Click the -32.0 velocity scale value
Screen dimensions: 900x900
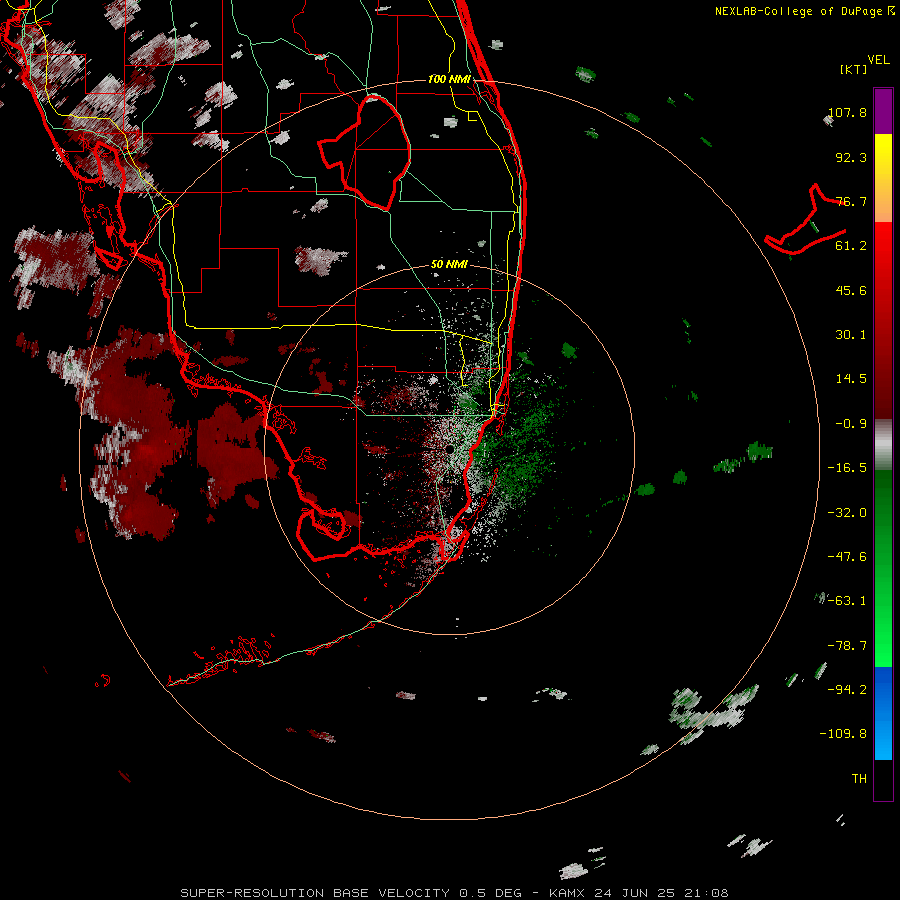click(847, 513)
